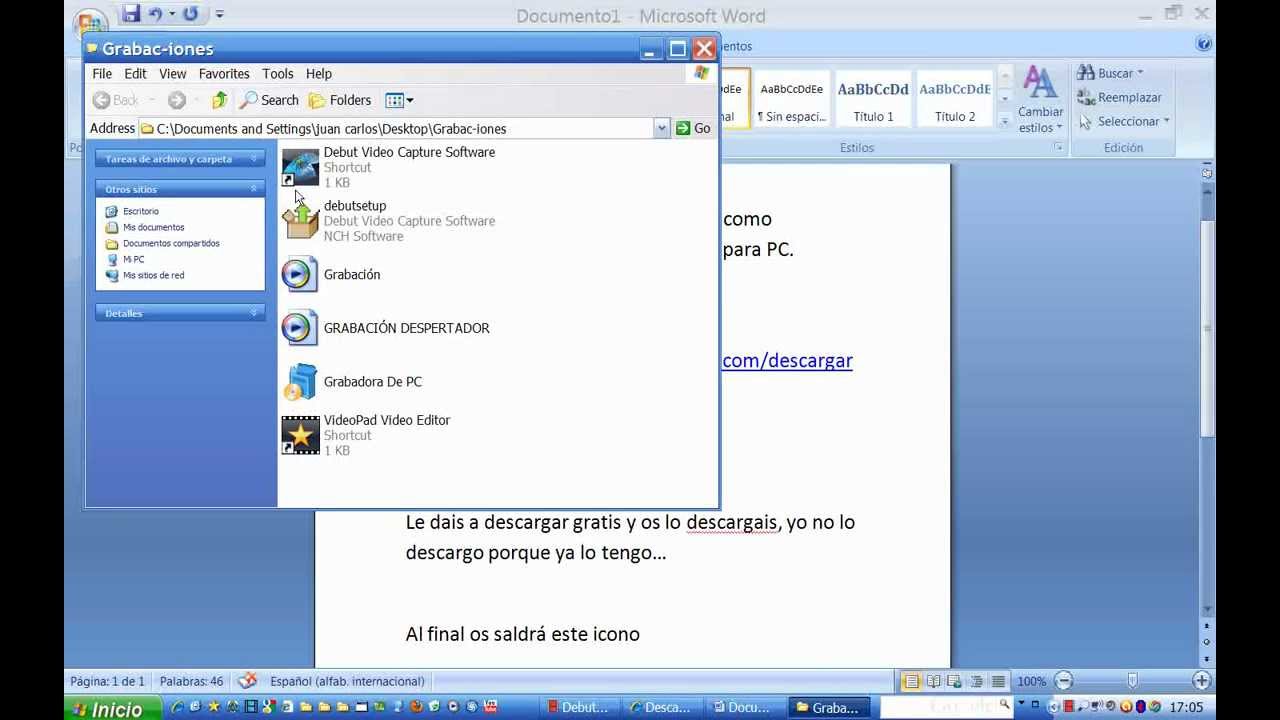Screen dimensions: 1280x720
Task: Open the Seleccionar dropdown in Word ribbon
Action: tap(1123, 121)
